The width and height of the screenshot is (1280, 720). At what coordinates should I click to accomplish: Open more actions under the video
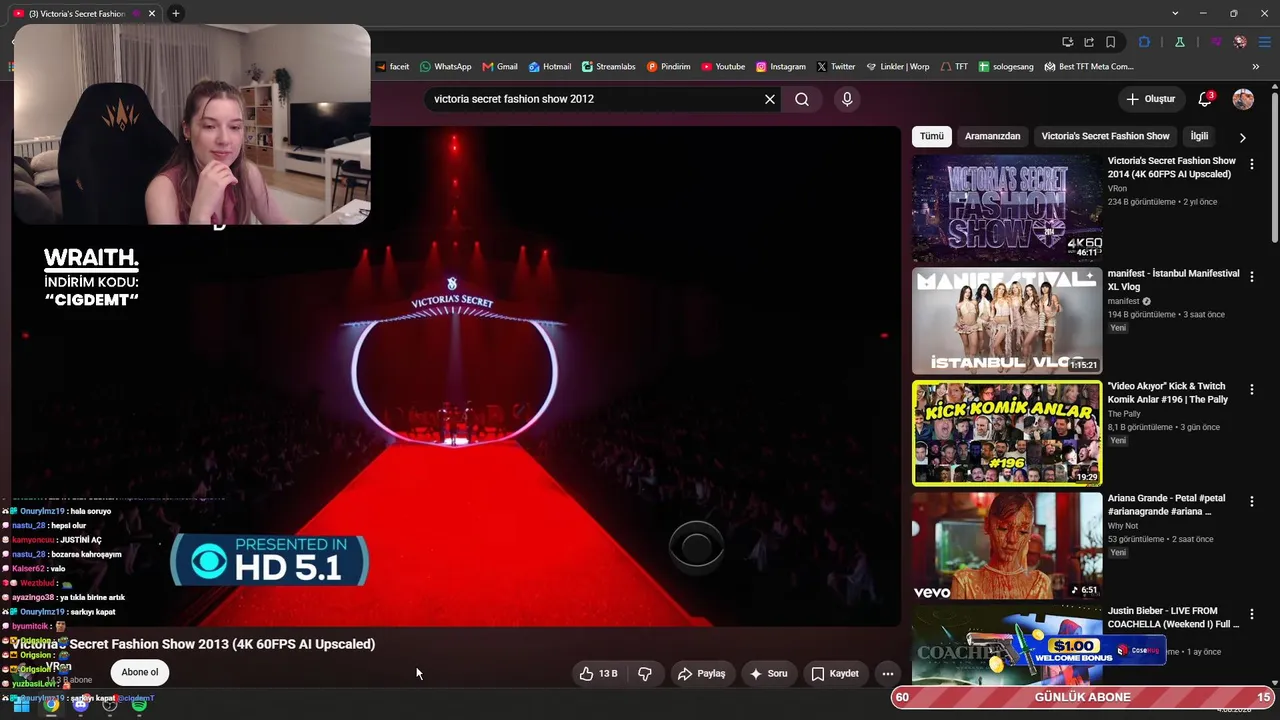pos(887,674)
